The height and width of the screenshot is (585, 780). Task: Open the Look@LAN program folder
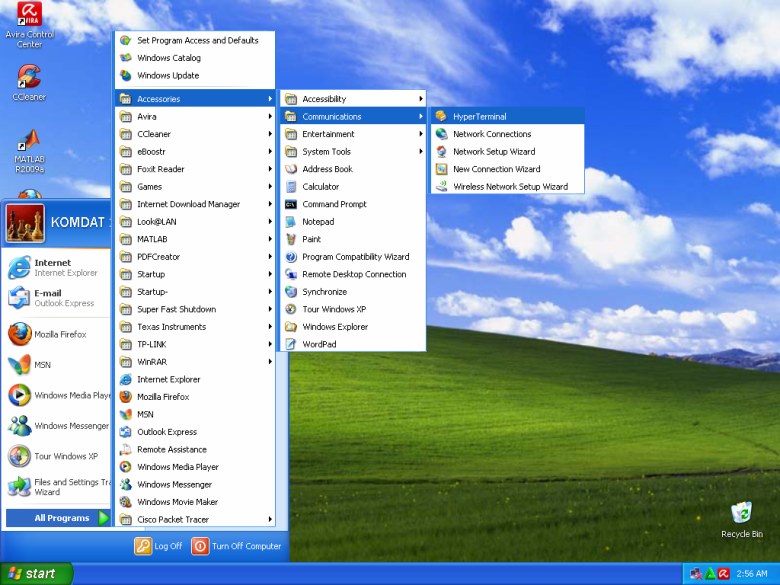coord(195,221)
